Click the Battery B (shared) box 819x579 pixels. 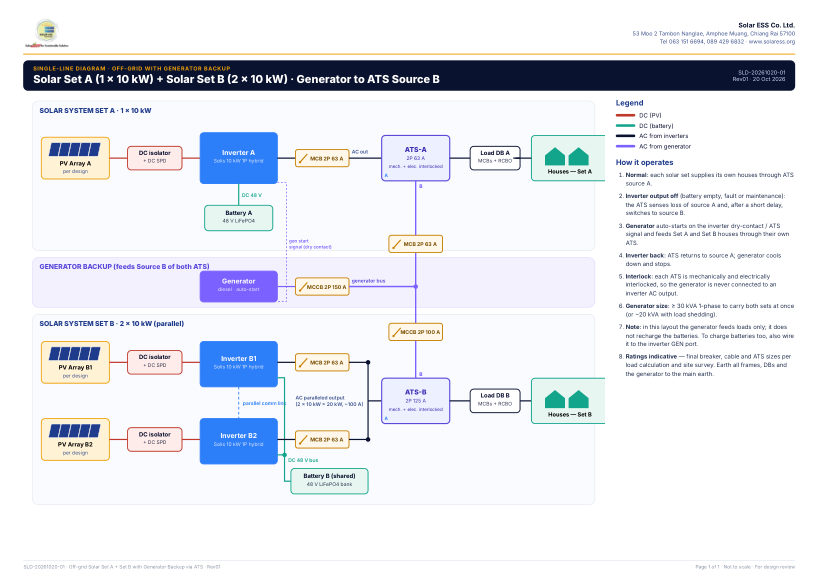coord(330,481)
